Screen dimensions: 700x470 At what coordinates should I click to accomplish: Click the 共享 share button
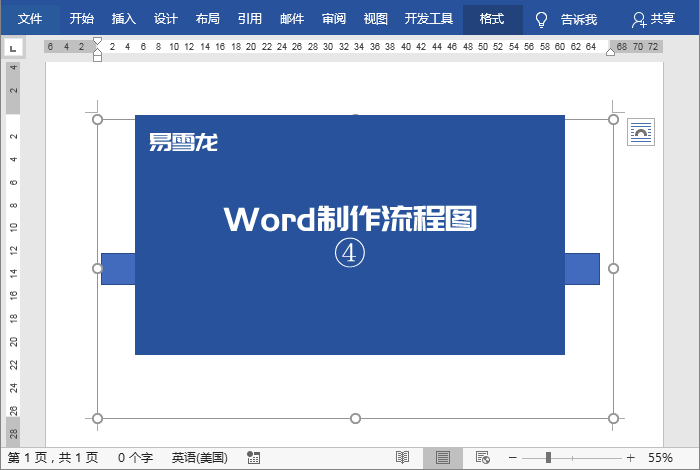[653, 19]
